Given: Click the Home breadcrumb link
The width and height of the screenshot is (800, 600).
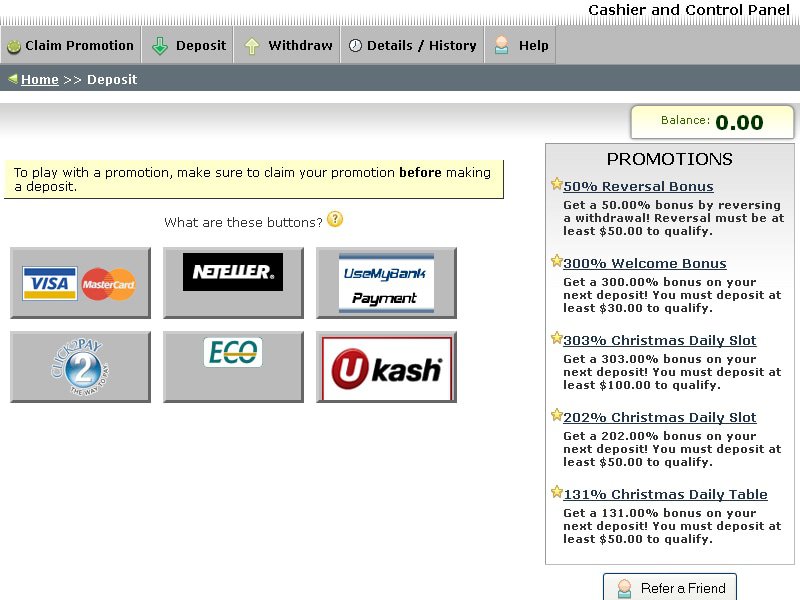Looking at the screenshot, I should point(40,80).
